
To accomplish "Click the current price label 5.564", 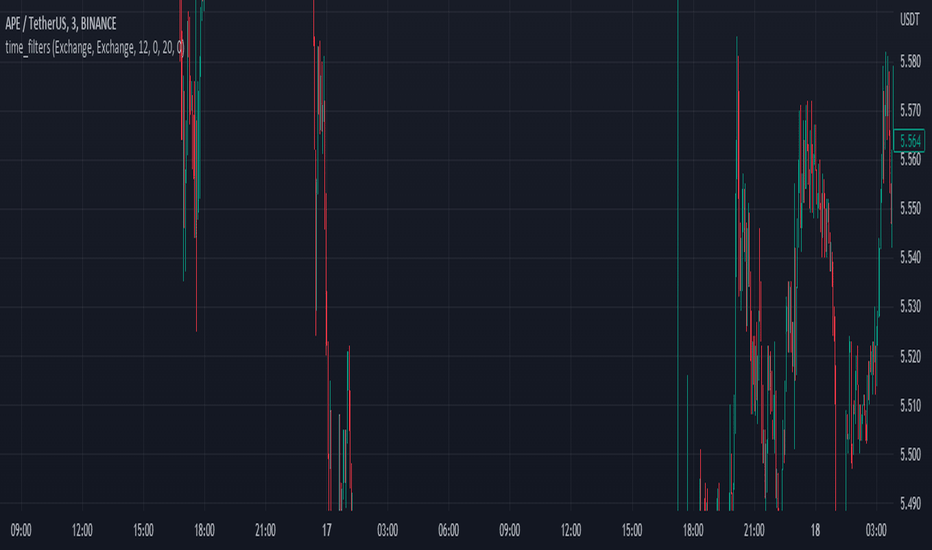I will [909, 141].
